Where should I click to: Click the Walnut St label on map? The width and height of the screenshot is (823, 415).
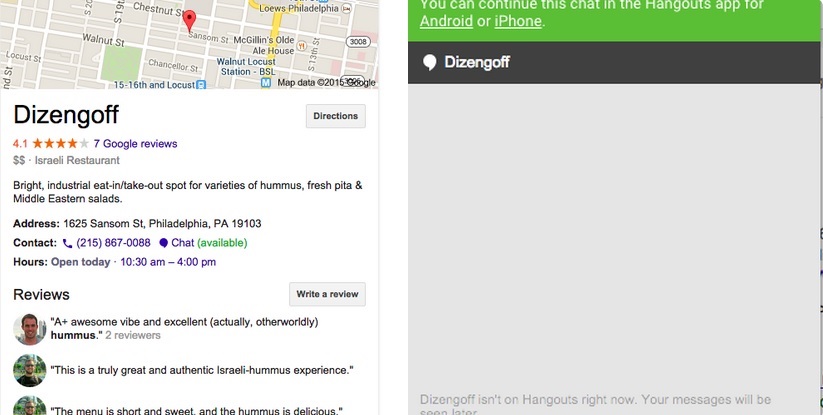pos(103,40)
